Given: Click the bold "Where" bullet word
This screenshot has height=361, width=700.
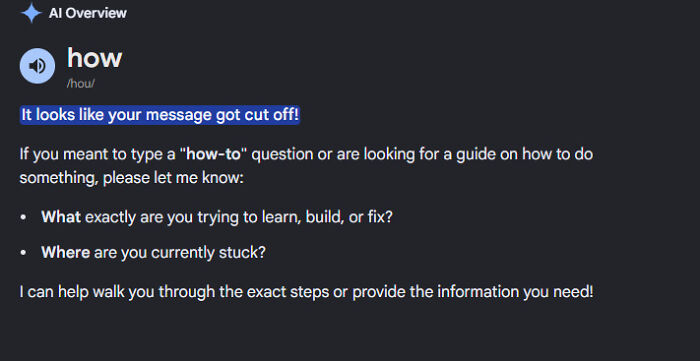Looking at the screenshot, I should (66, 253).
